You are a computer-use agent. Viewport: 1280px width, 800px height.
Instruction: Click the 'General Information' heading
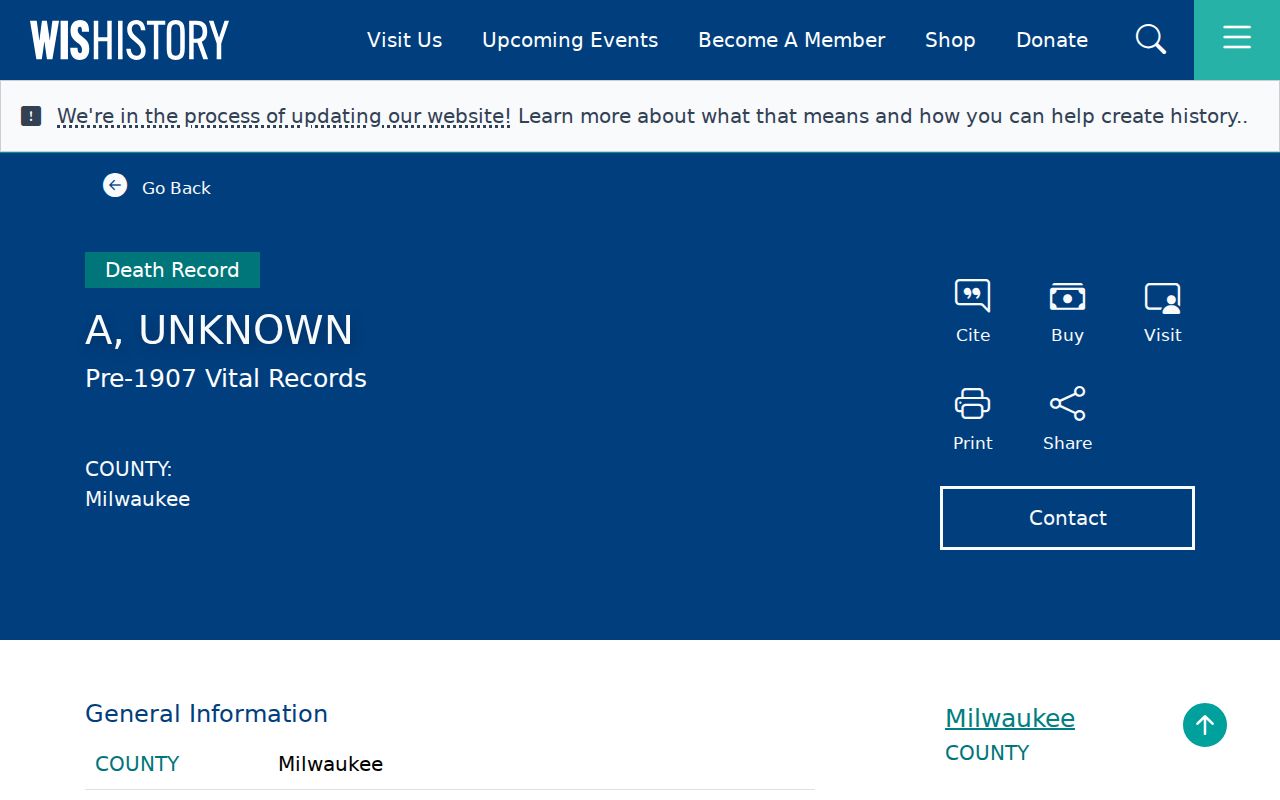pos(206,713)
